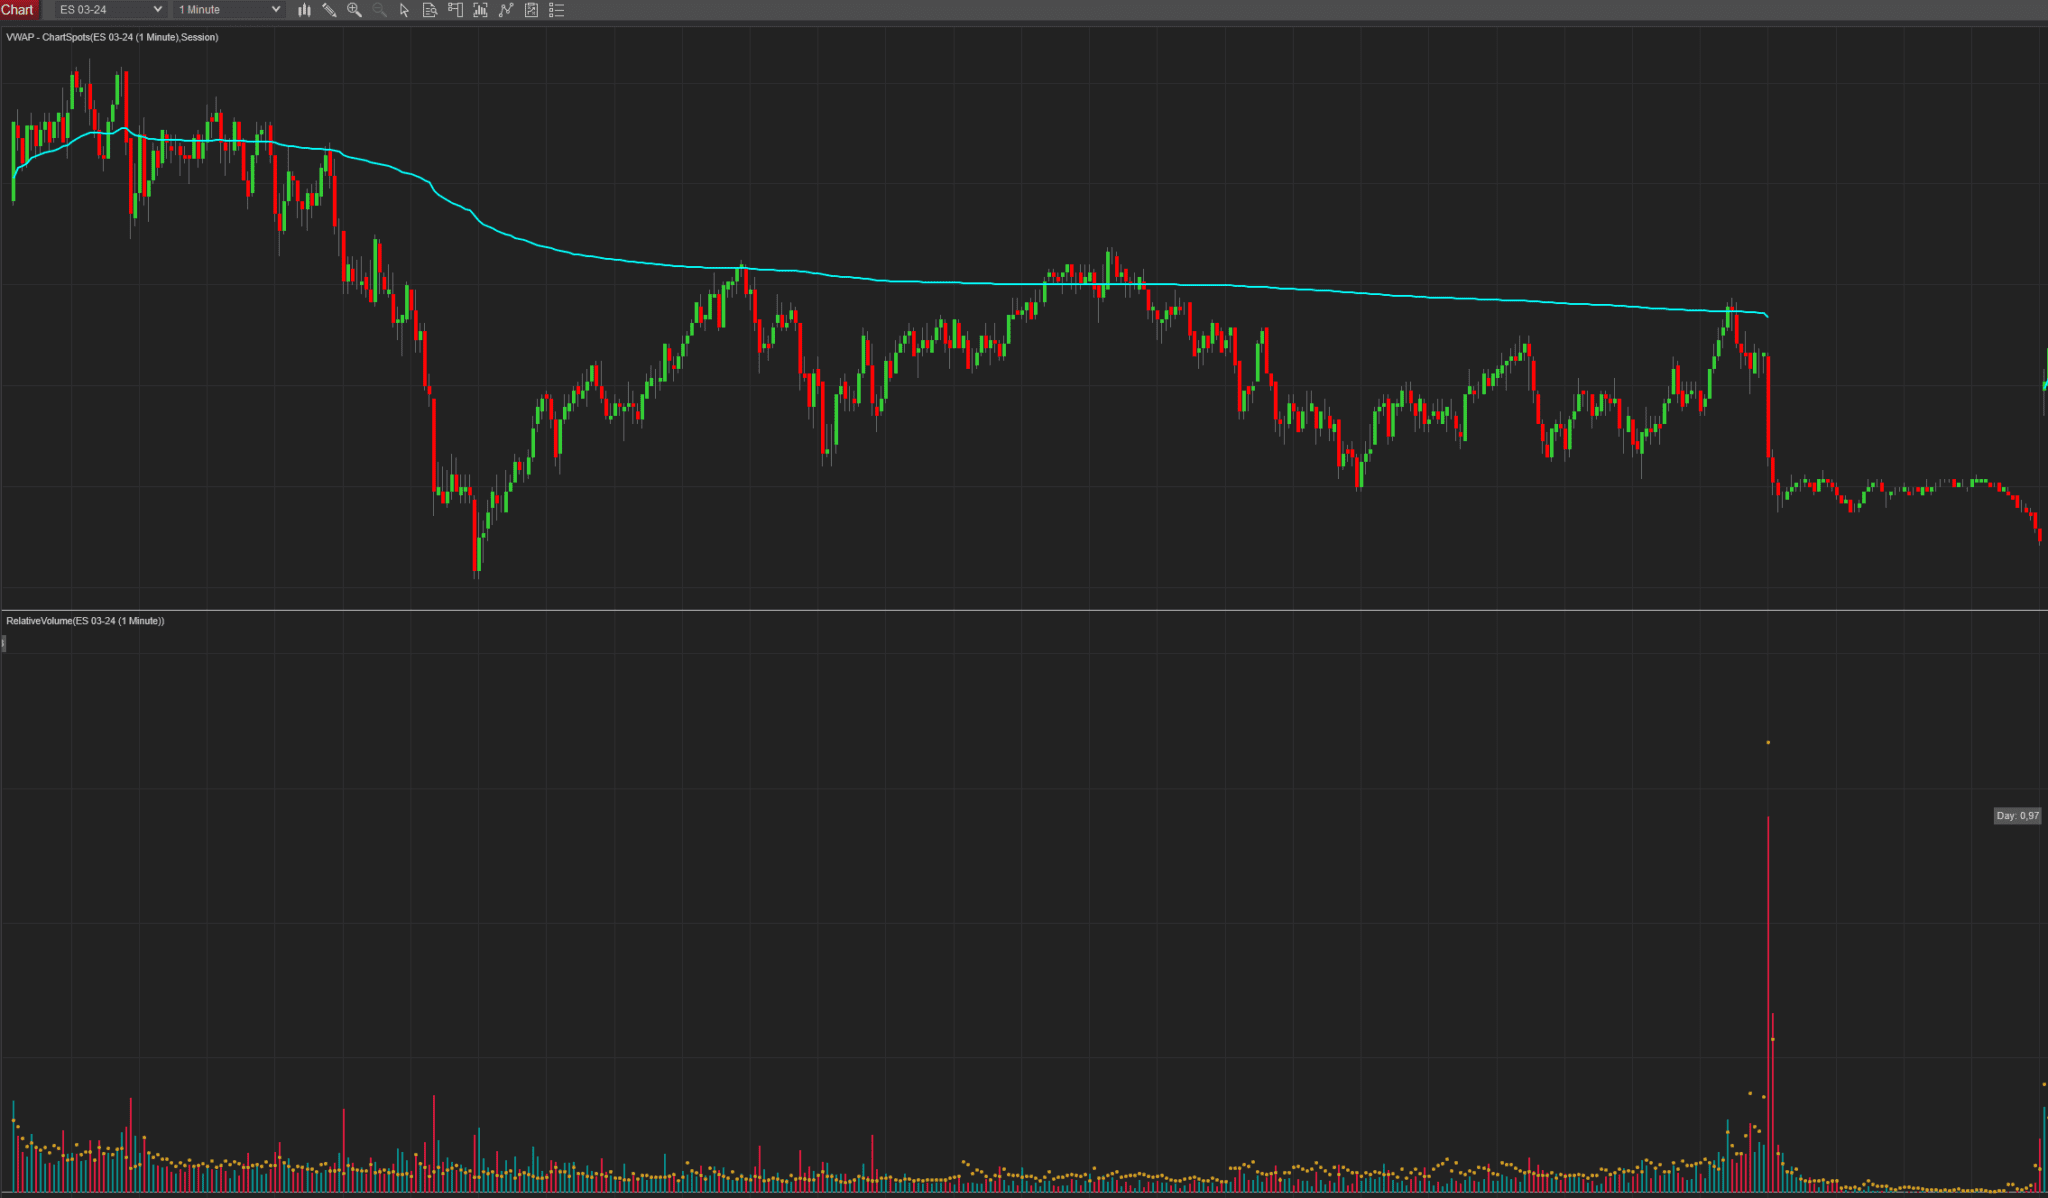Click the panel layout toolbar icon
The image size is (2048, 1198).
(455, 9)
